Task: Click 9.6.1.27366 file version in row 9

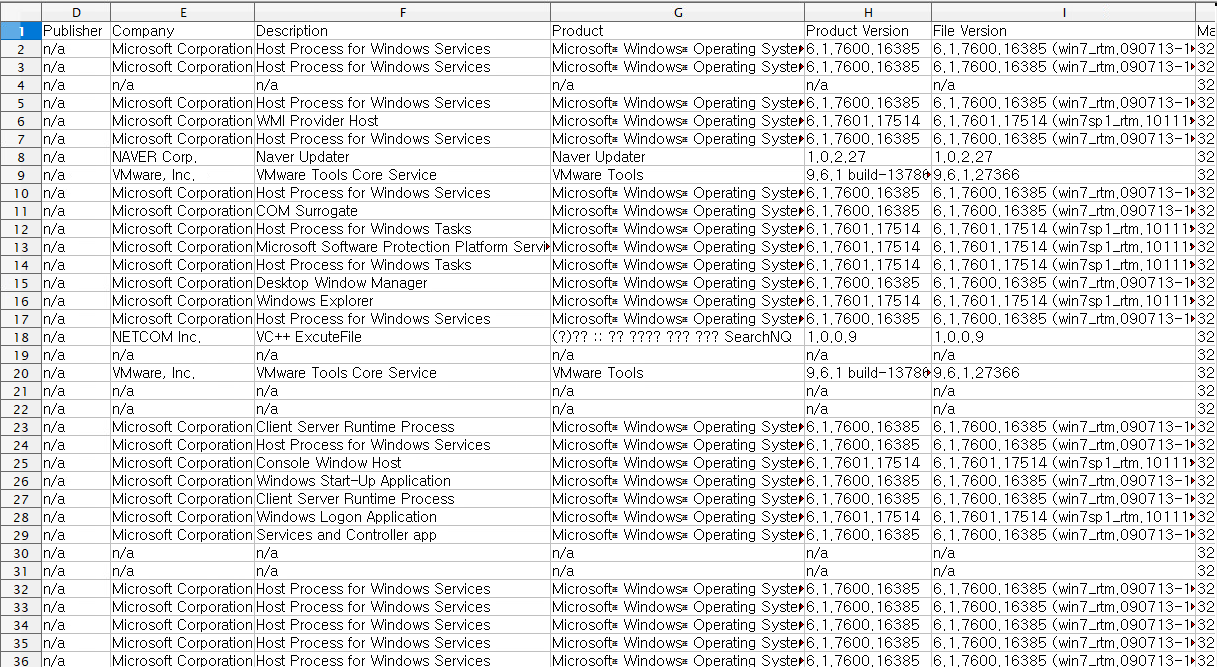Action: pyautogui.click(x=1063, y=175)
